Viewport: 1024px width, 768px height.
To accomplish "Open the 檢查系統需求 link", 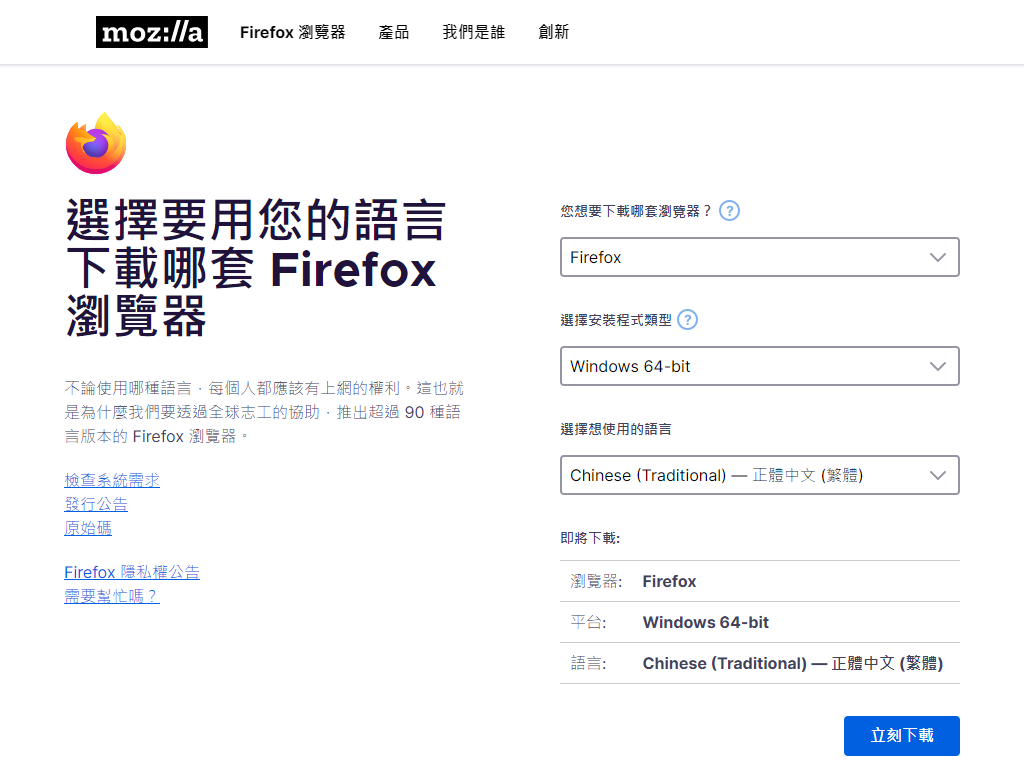I will coord(112,480).
